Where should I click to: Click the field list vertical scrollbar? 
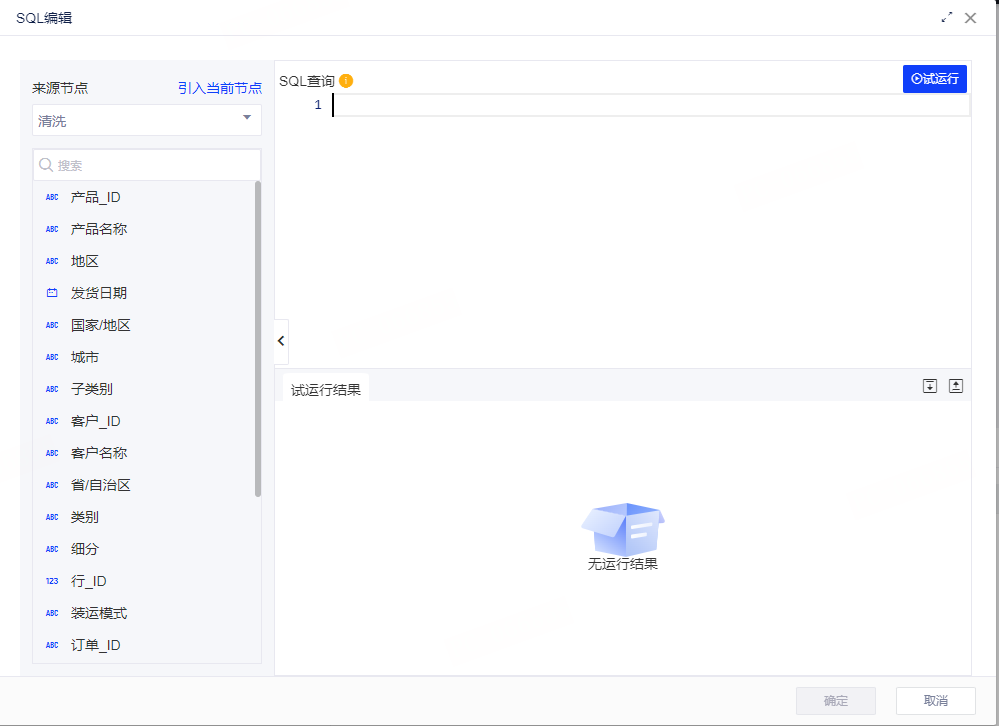tap(258, 340)
